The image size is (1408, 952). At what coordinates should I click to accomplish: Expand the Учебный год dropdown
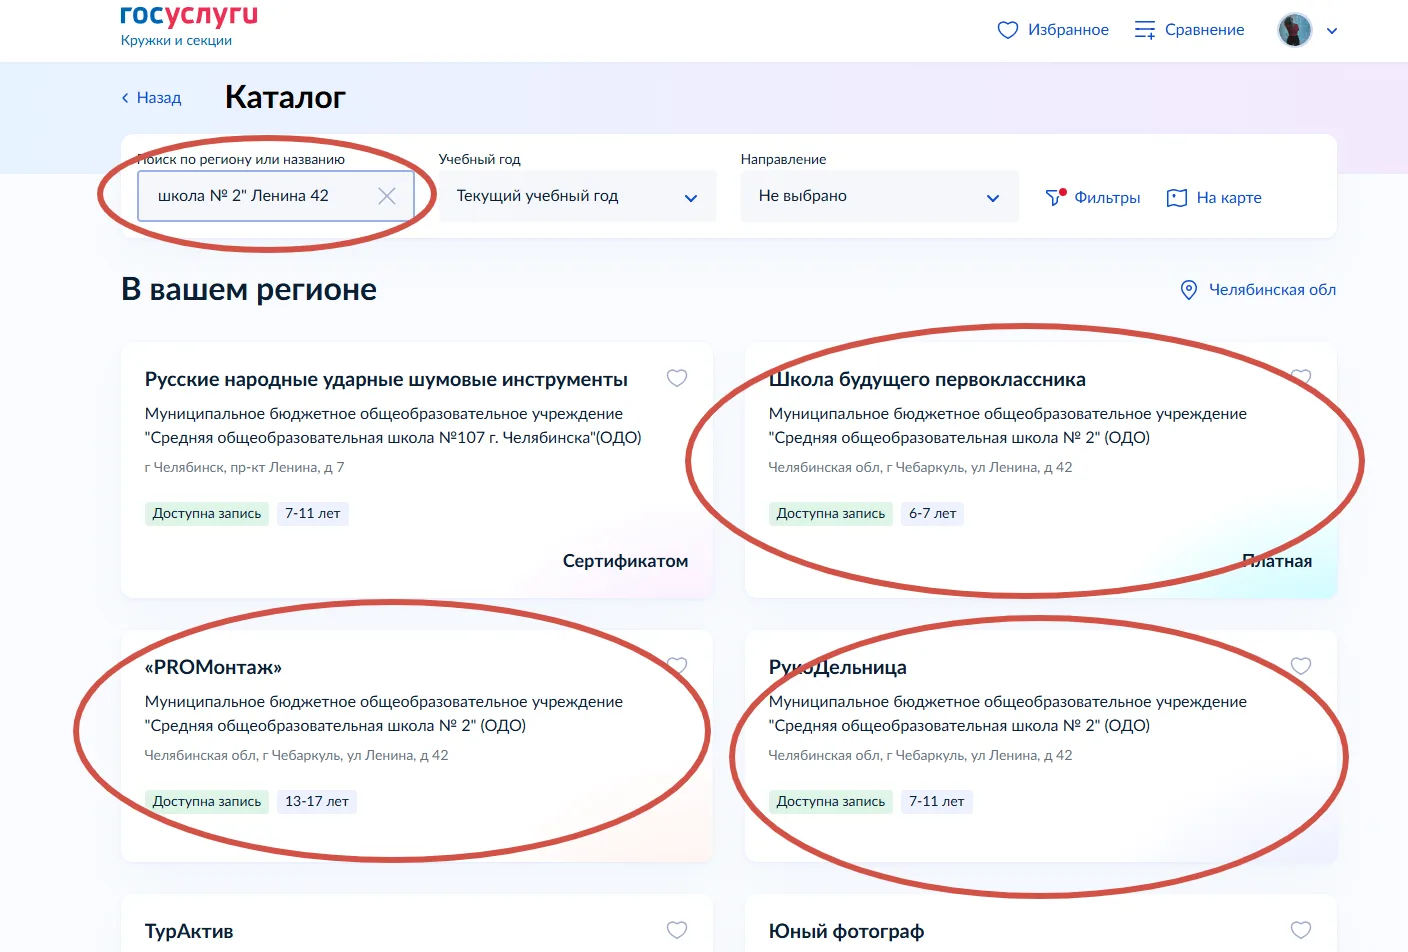tap(578, 196)
